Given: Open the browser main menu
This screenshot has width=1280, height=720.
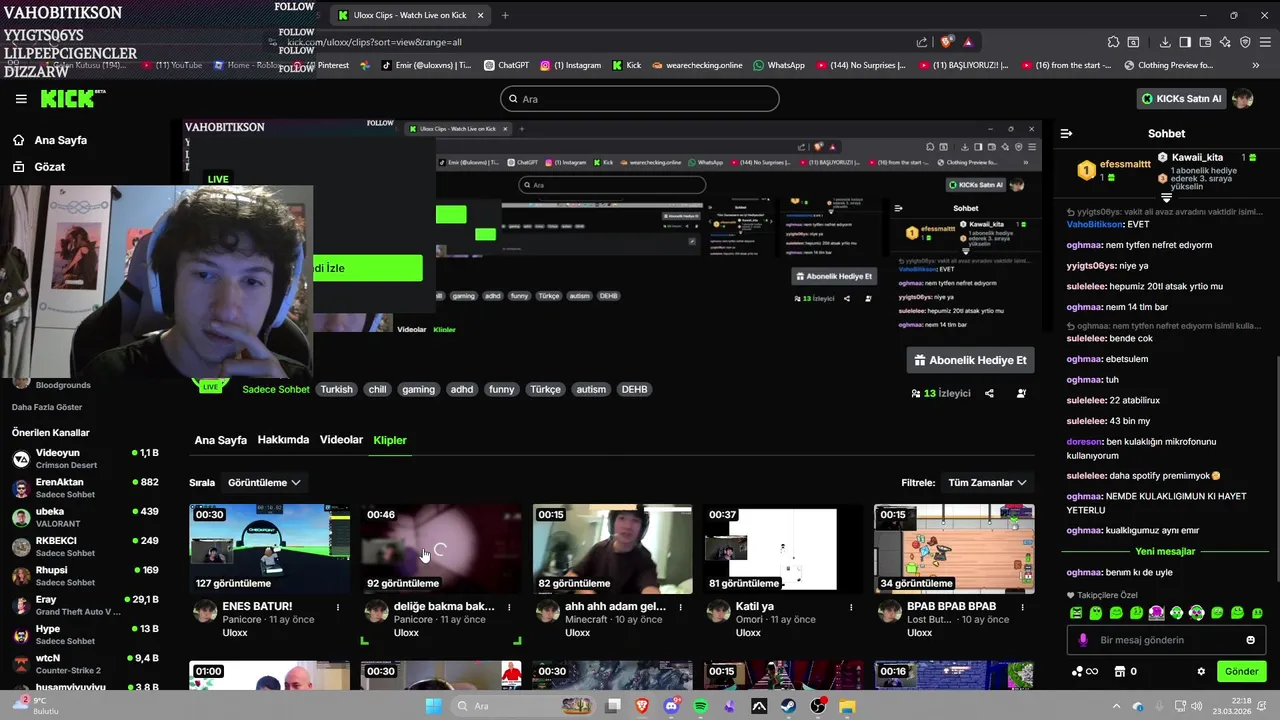Looking at the screenshot, I should 1265,42.
